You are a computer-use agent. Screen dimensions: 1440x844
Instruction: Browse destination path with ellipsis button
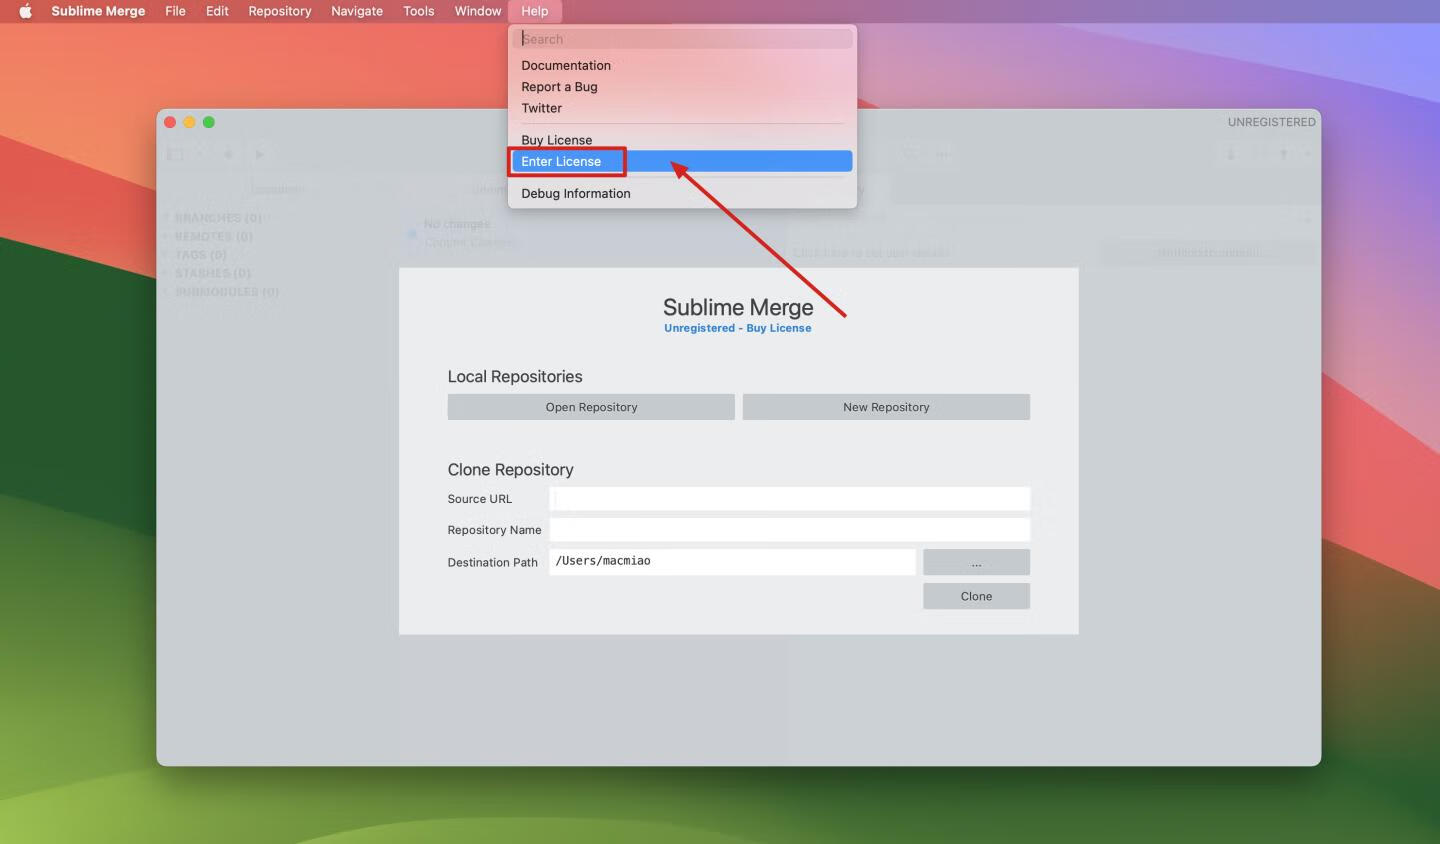coord(976,562)
